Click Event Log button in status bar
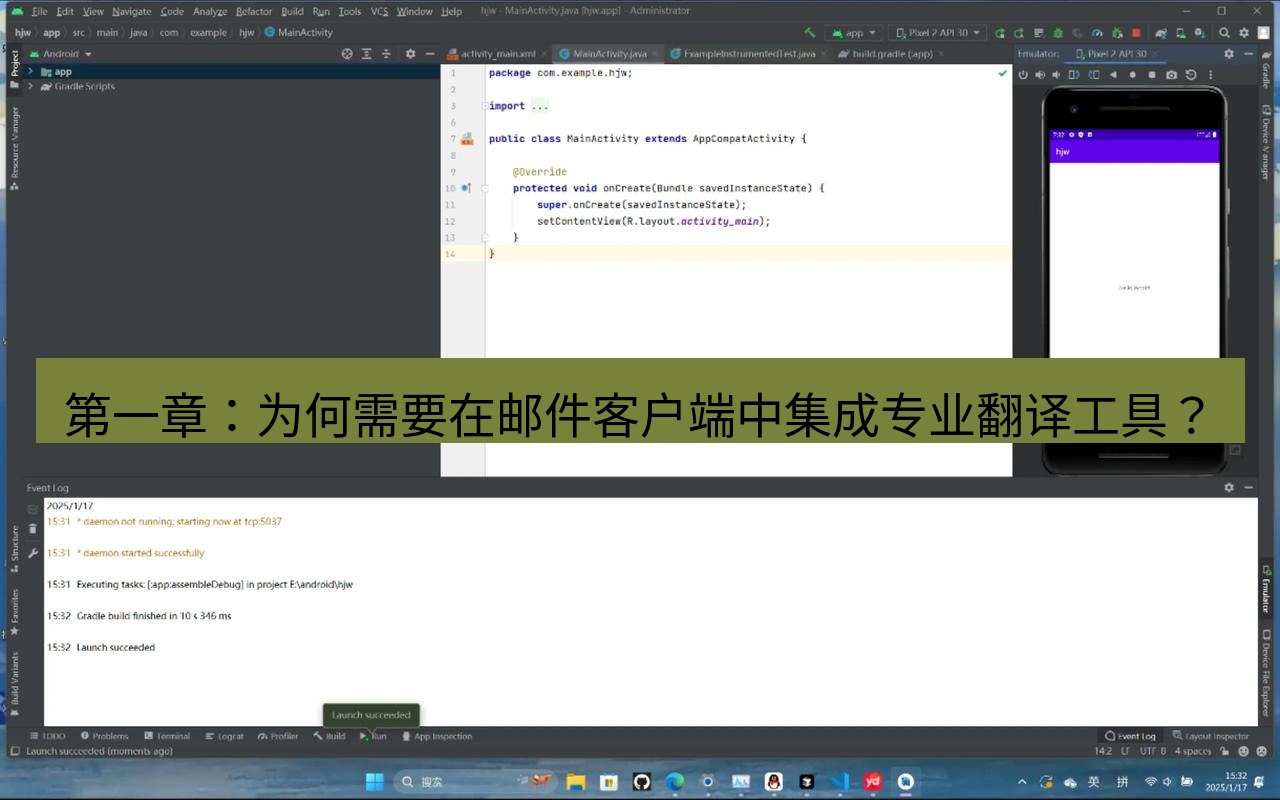 click(x=1130, y=736)
